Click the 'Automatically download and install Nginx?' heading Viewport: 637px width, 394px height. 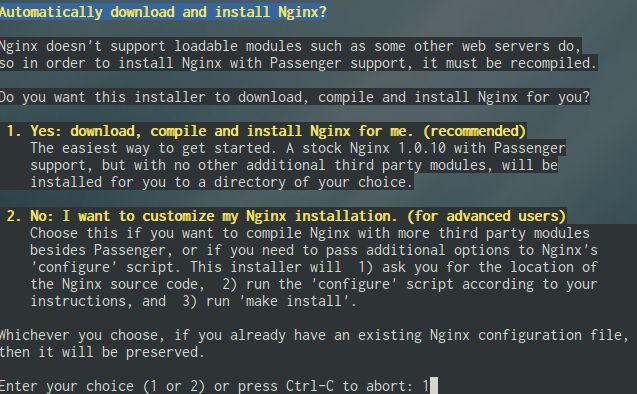tap(163, 12)
